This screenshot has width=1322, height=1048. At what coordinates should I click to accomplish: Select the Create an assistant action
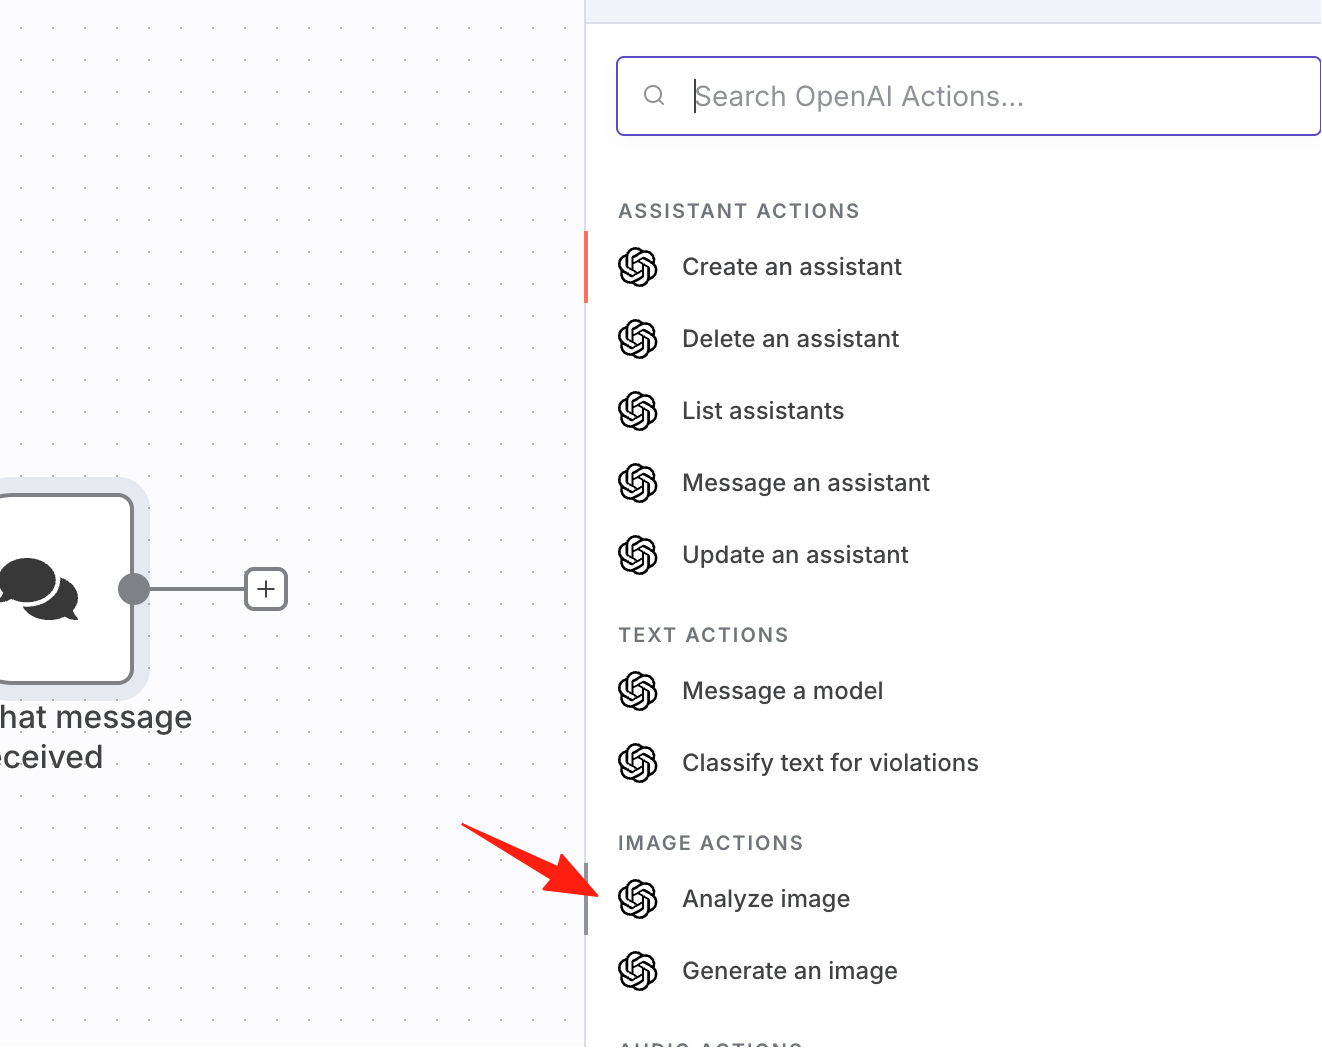(x=954, y=267)
